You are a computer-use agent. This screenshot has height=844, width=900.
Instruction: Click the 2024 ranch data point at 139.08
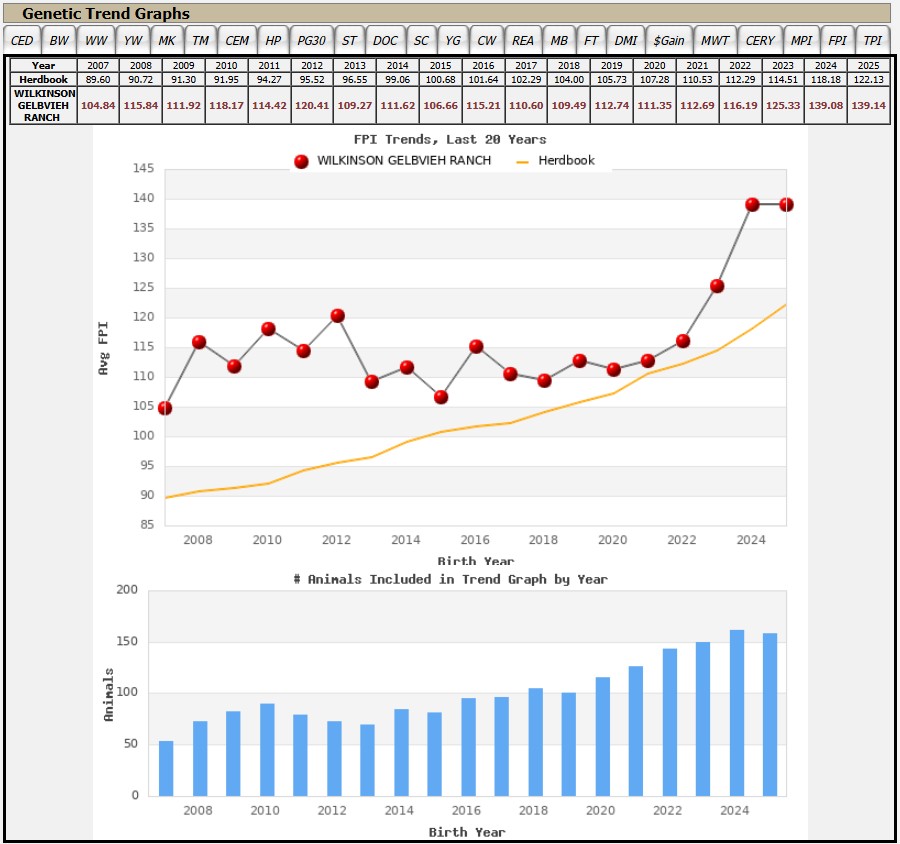click(752, 204)
